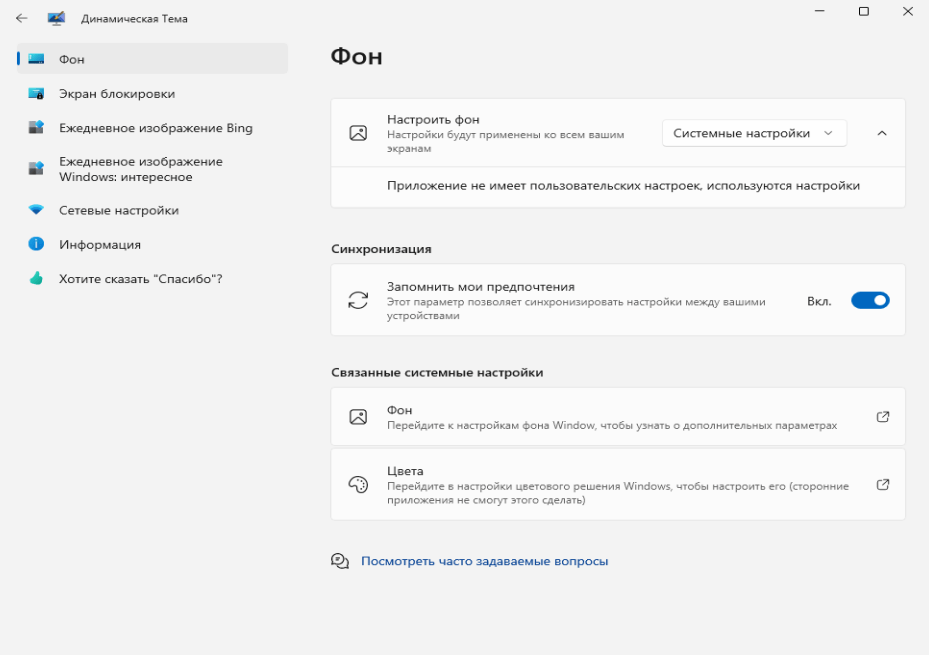Click the palette icon beside Цвета

click(x=358, y=485)
